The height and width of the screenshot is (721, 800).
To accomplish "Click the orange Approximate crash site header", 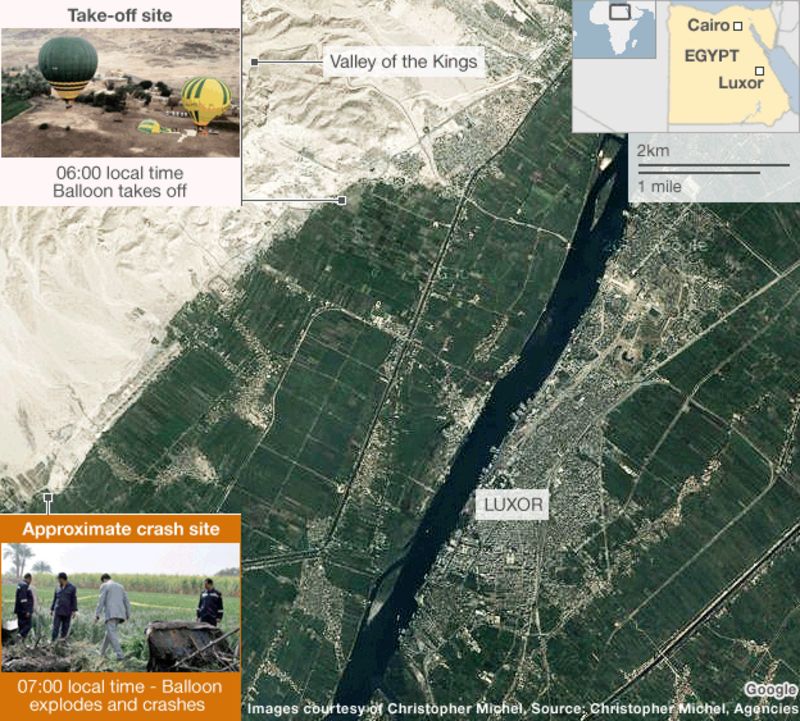I will click(120, 529).
